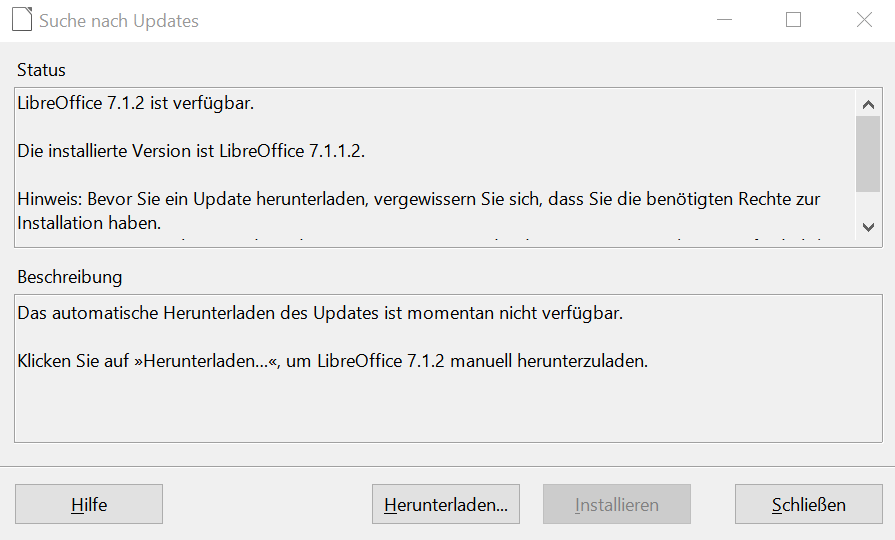This screenshot has height=540, width=895.
Task: Click the greyed-out Installieren button
Action: click(617, 504)
